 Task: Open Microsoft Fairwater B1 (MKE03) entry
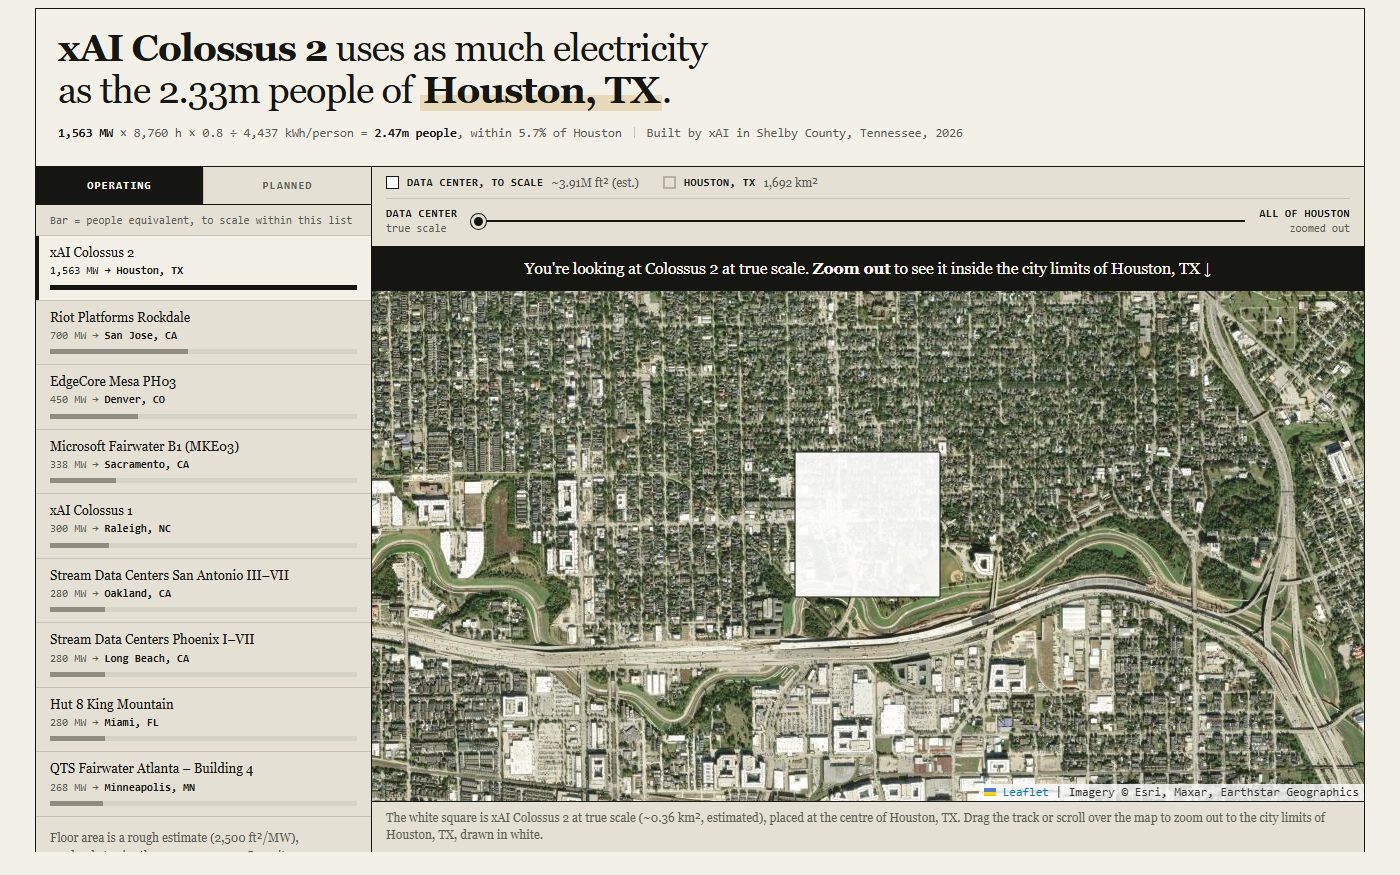point(204,462)
